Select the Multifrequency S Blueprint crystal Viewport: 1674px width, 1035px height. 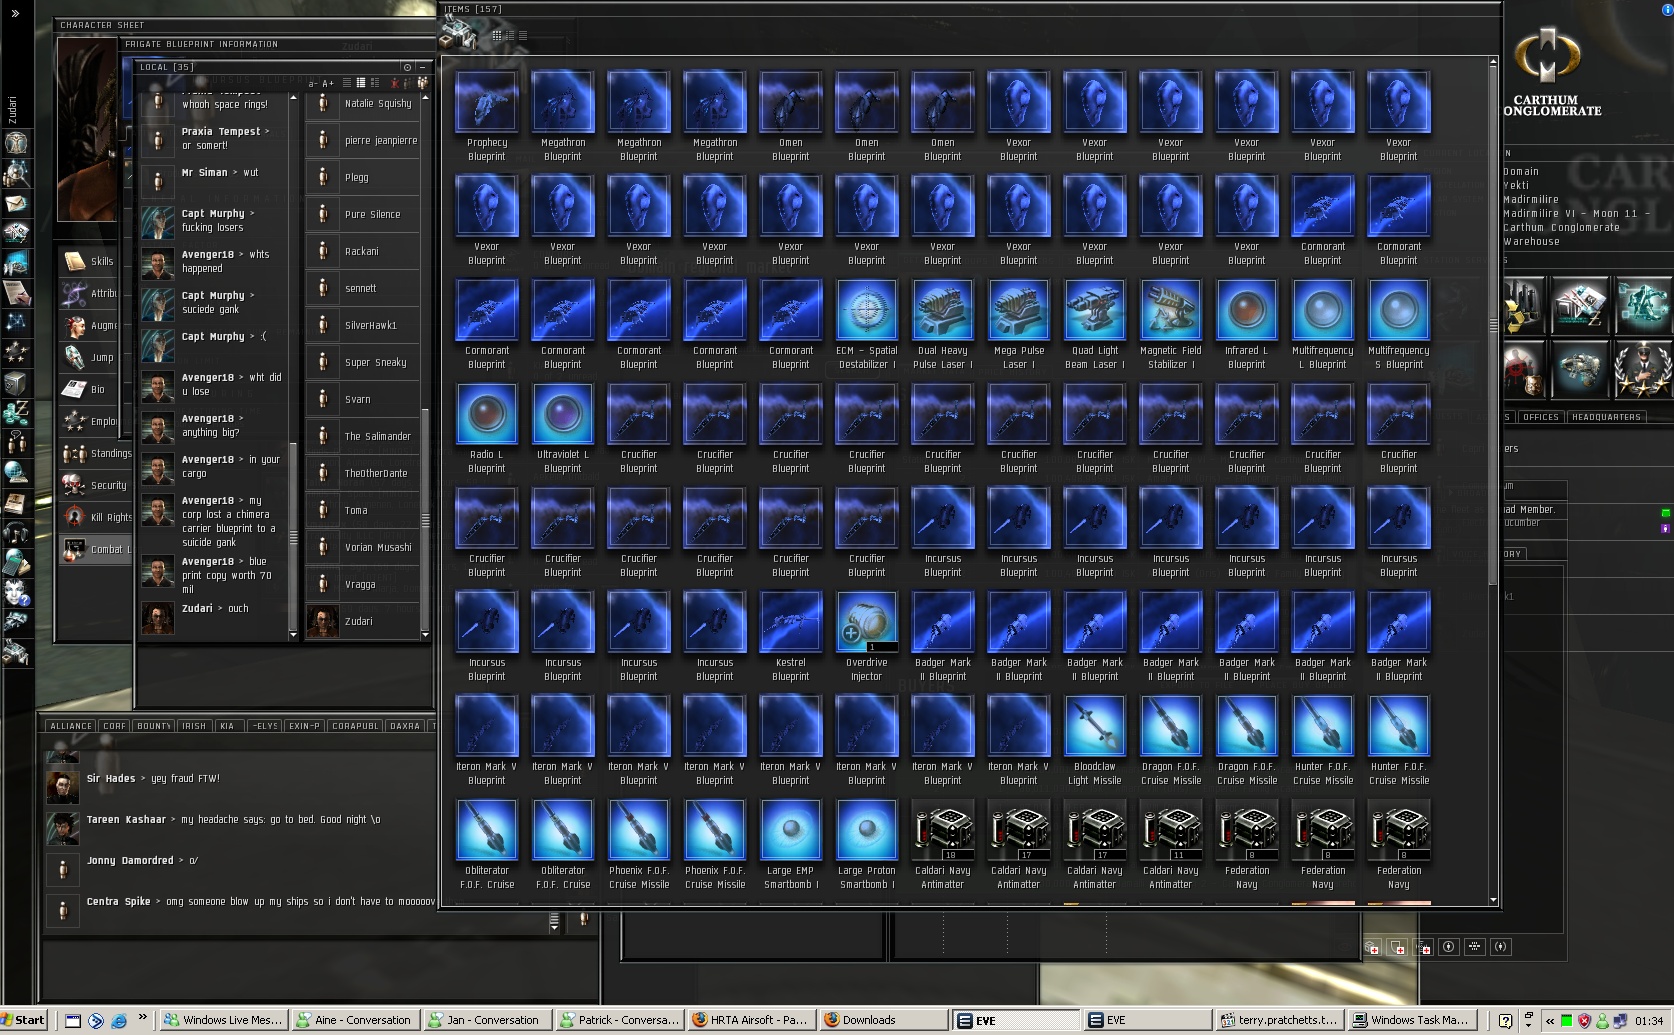(1399, 324)
